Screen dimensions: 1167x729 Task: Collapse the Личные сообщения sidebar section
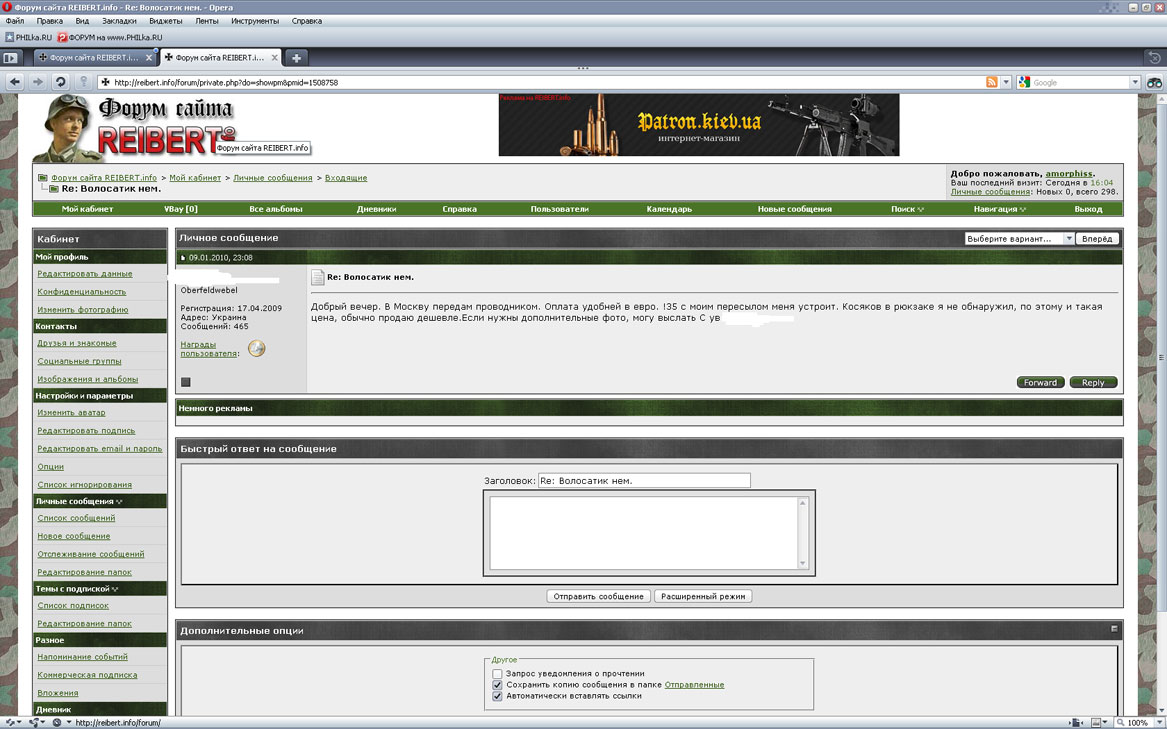(x=119, y=502)
